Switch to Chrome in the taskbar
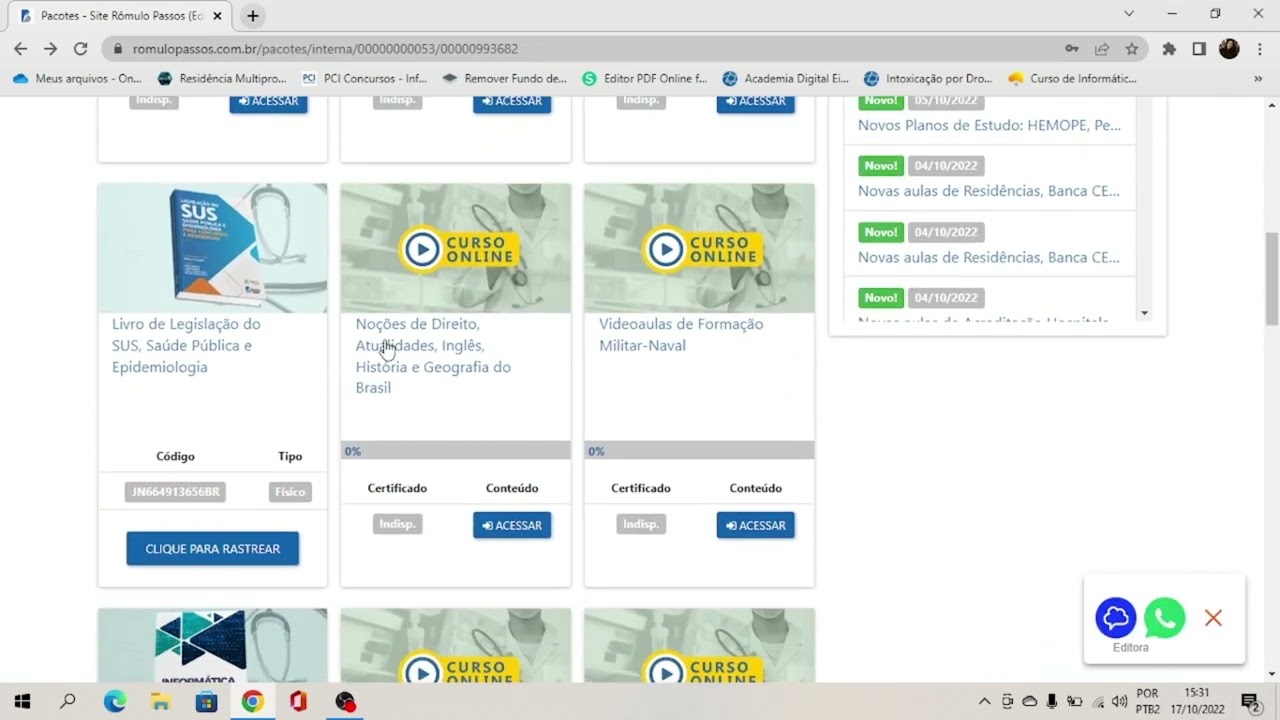Viewport: 1280px width, 720px height. [252, 701]
